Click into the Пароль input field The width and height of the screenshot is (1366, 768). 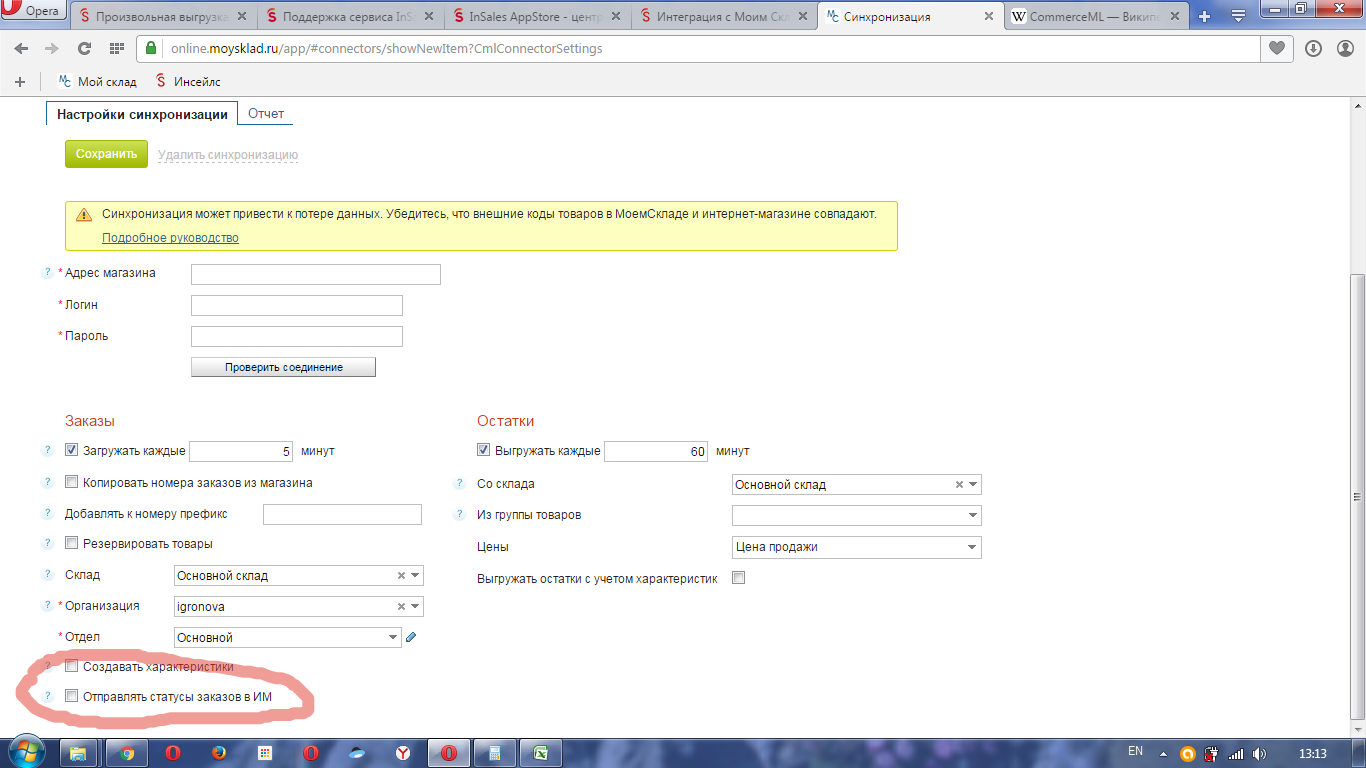[297, 337]
